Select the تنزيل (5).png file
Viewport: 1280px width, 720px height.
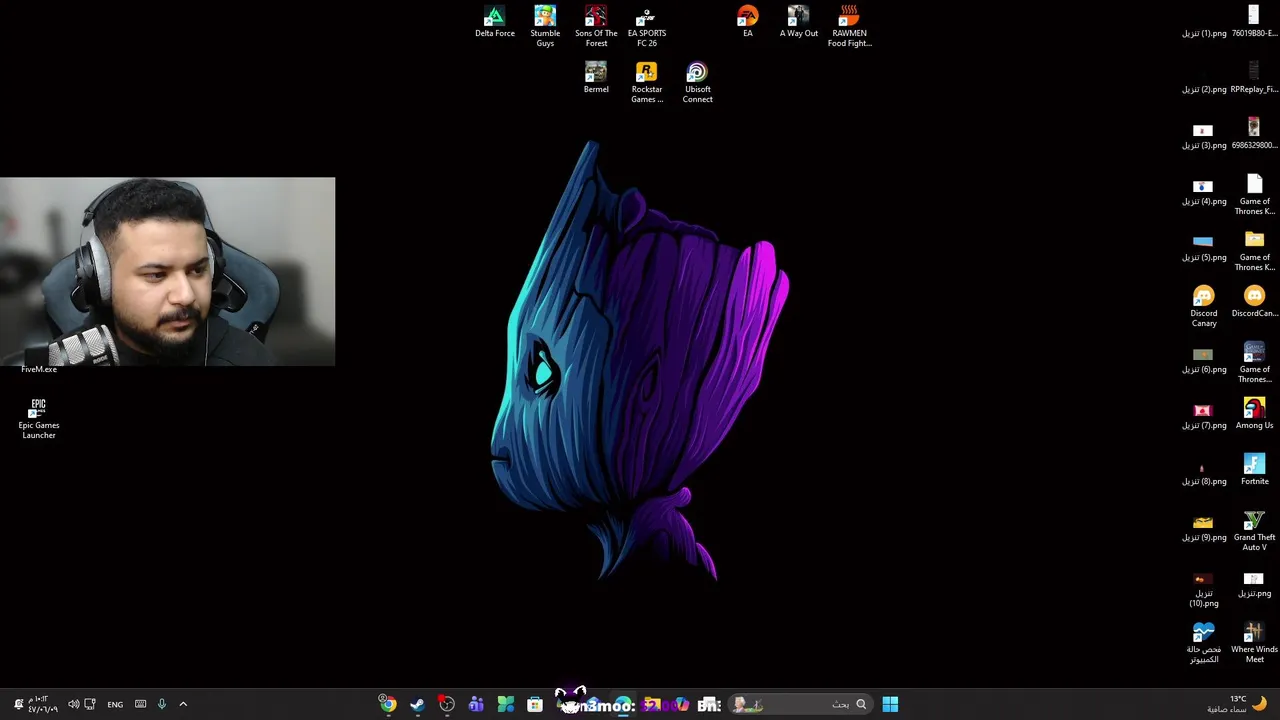pyautogui.click(x=1203, y=248)
